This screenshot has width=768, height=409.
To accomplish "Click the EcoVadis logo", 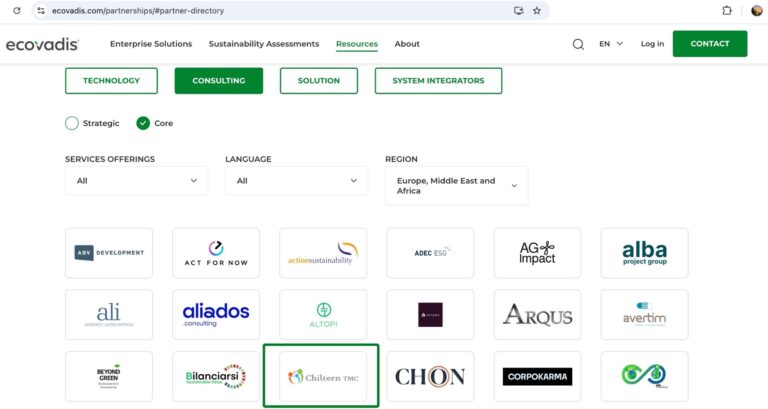I will 42,44.
